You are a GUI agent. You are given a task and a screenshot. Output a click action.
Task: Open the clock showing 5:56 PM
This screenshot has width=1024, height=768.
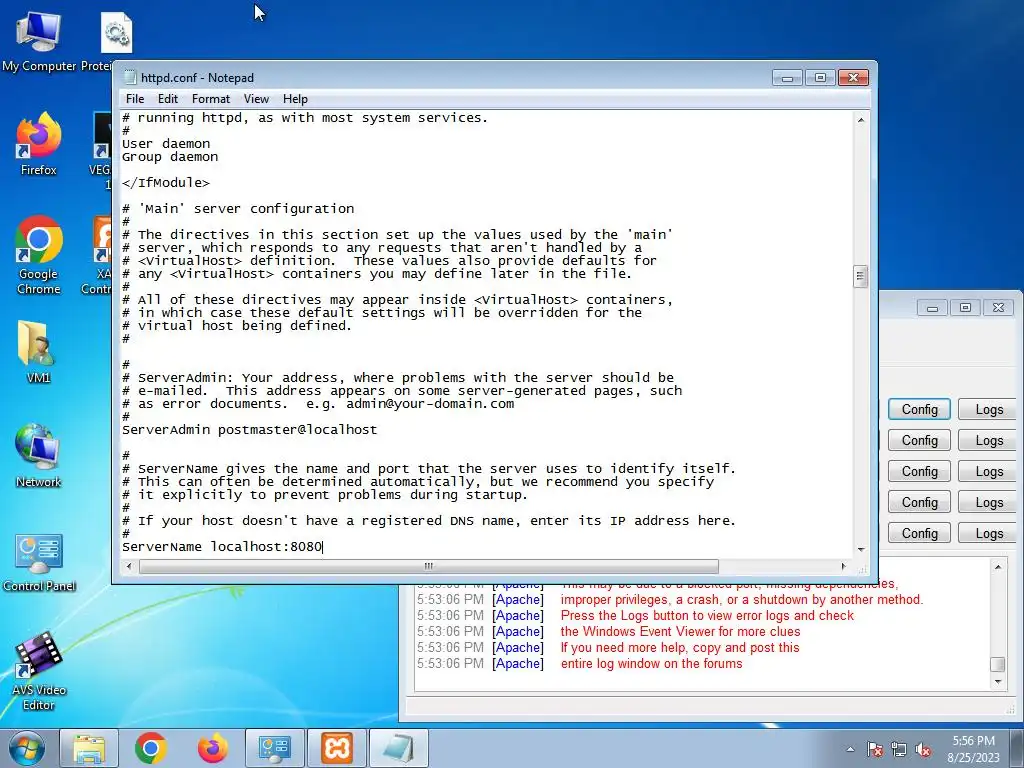coord(973,748)
